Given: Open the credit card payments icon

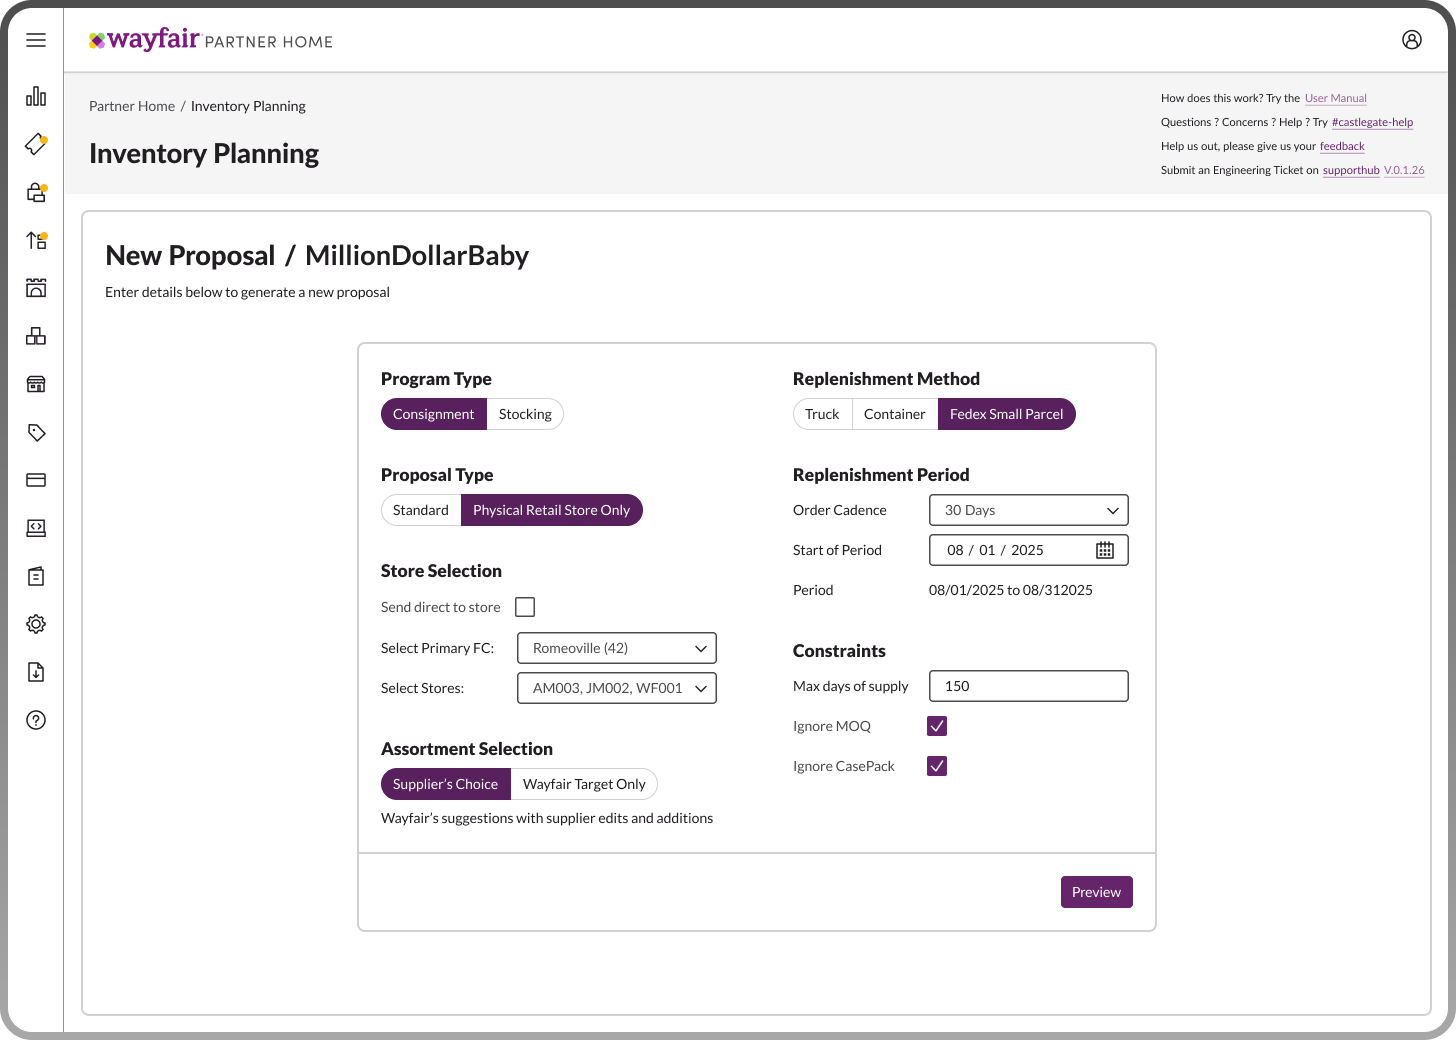Looking at the screenshot, I should click(36, 480).
